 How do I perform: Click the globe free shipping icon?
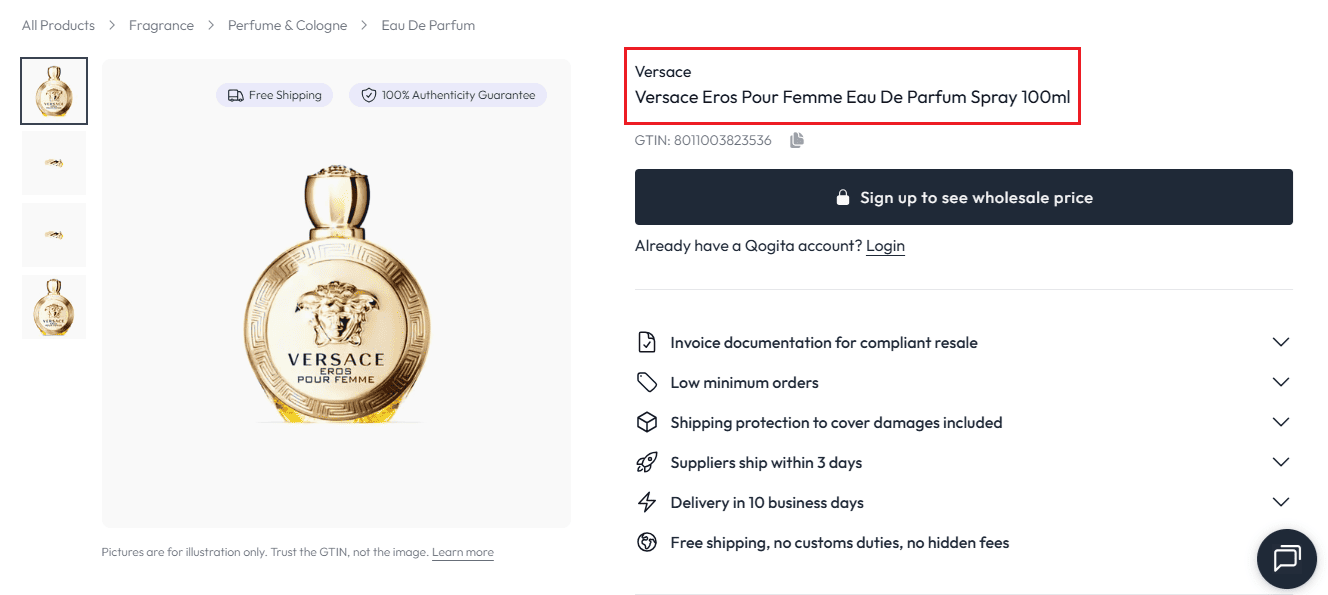click(647, 542)
